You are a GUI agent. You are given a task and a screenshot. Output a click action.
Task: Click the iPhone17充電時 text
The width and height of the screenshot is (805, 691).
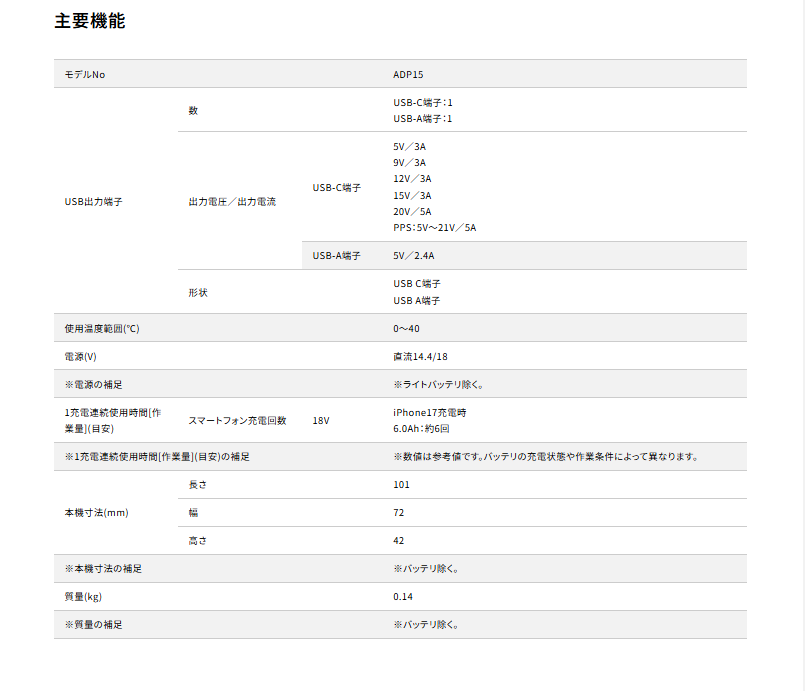(430, 412)
